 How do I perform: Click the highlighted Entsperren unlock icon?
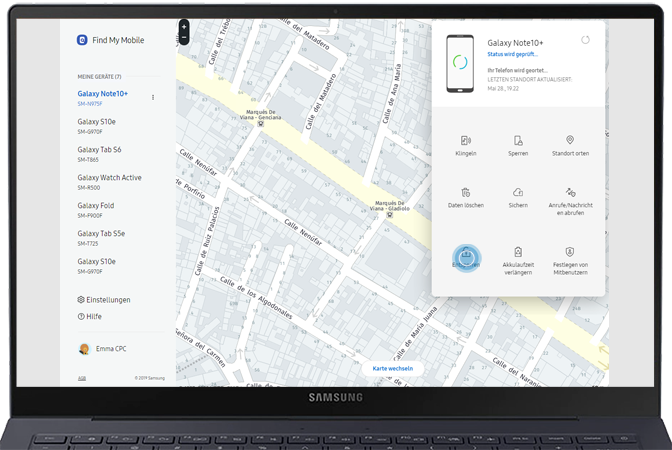(466, 258)
